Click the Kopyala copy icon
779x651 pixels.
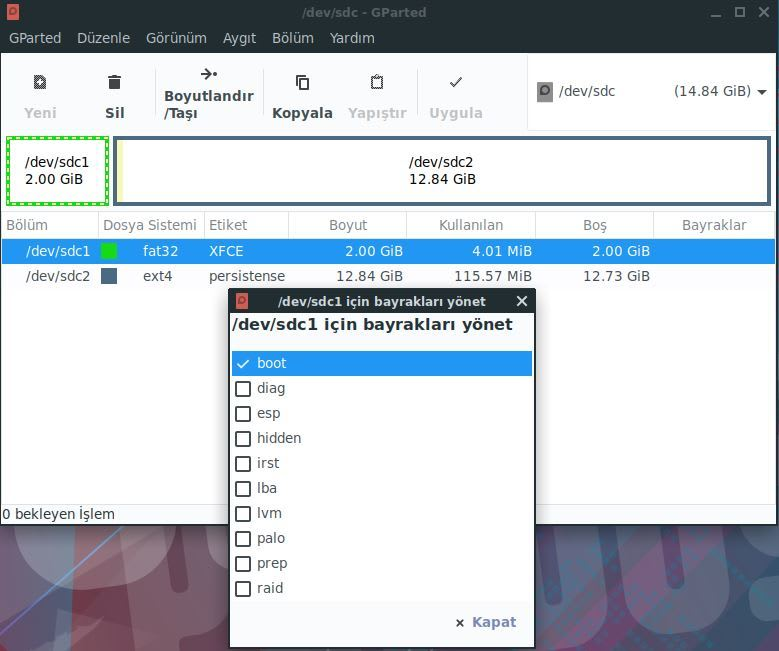pyautogui.click(x=302, y=82)
